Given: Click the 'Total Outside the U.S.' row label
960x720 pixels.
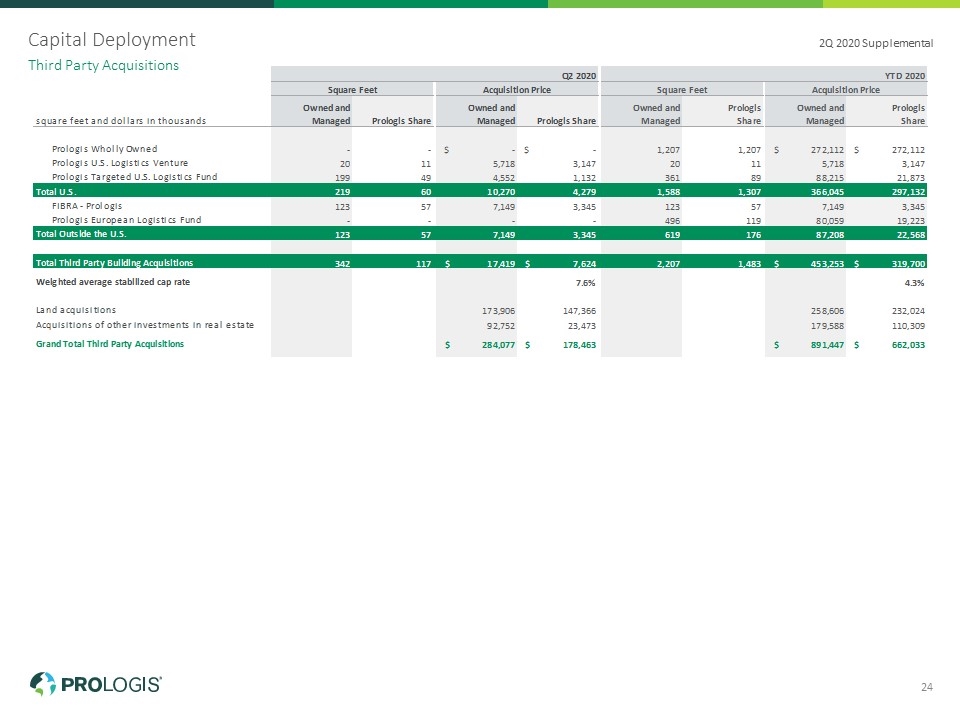Looking at the screenshot, I should pyautogui.click(x=81, y=234).
